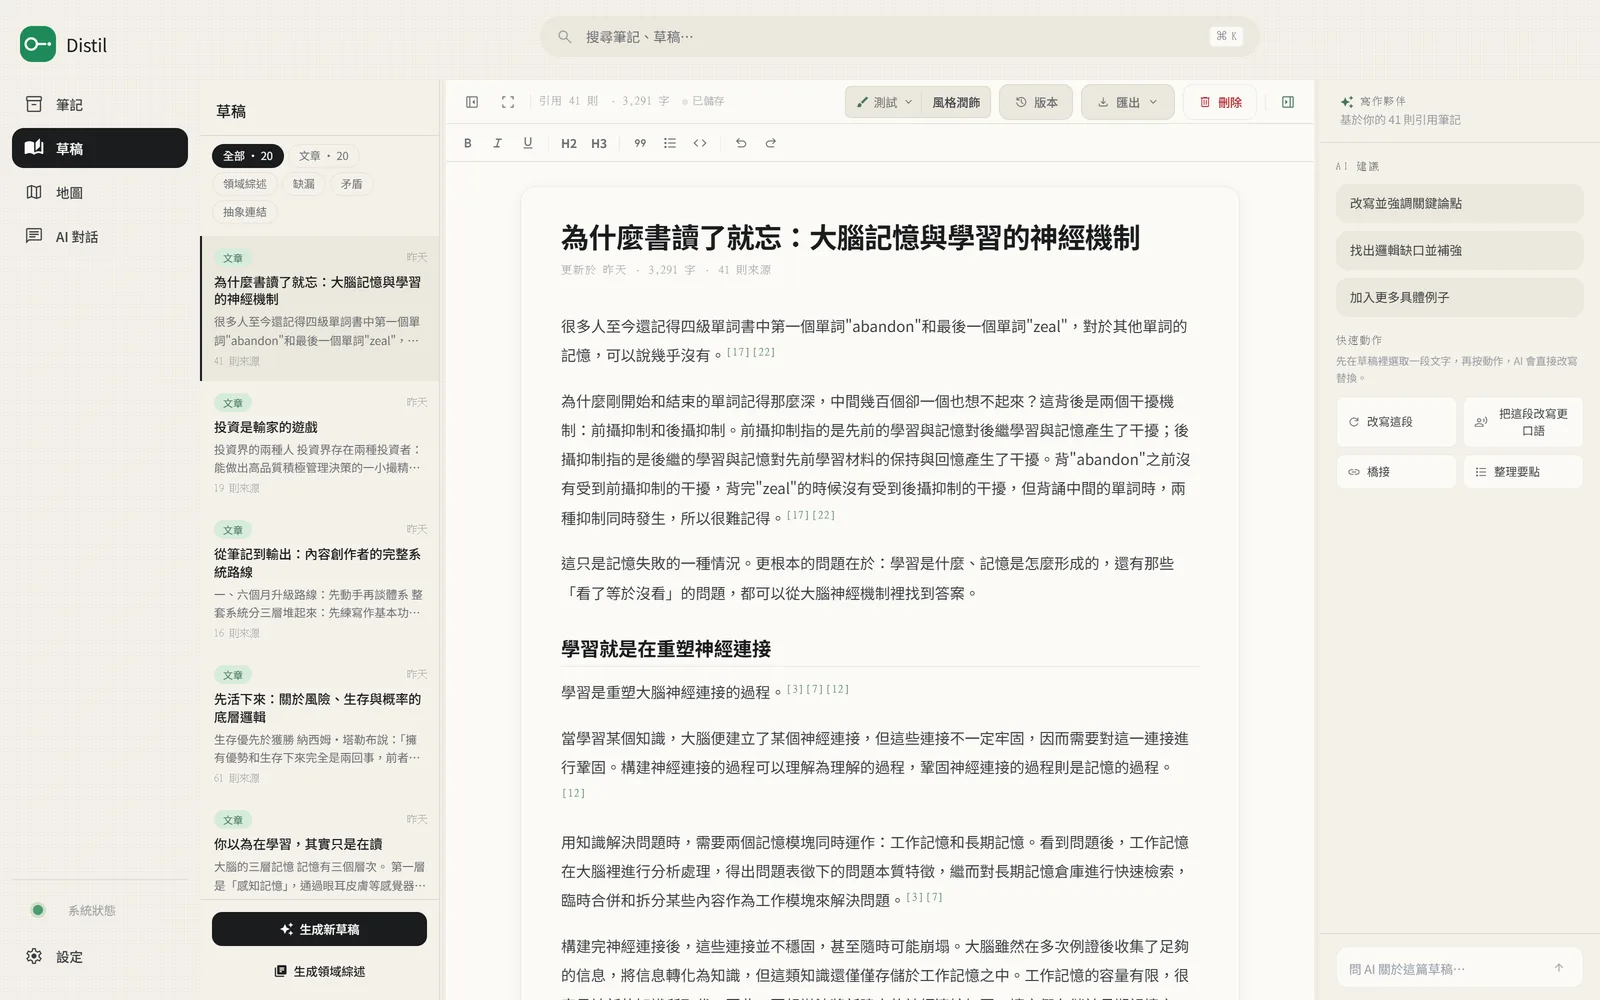Click 把這段改寫更口語 quick action
The height and width of the screenshot is (1000, 1600).
pyautogui.click(x=1523, y=422)
